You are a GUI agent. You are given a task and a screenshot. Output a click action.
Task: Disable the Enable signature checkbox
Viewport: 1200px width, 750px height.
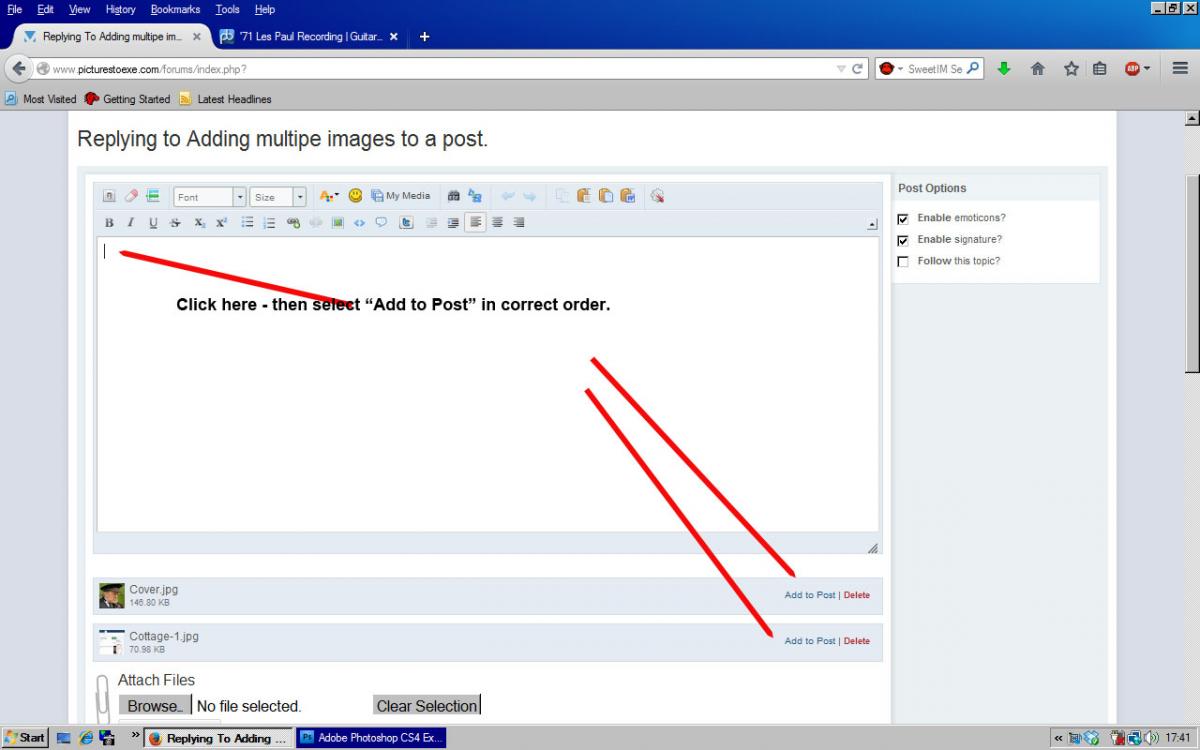[x=903, y=240]
